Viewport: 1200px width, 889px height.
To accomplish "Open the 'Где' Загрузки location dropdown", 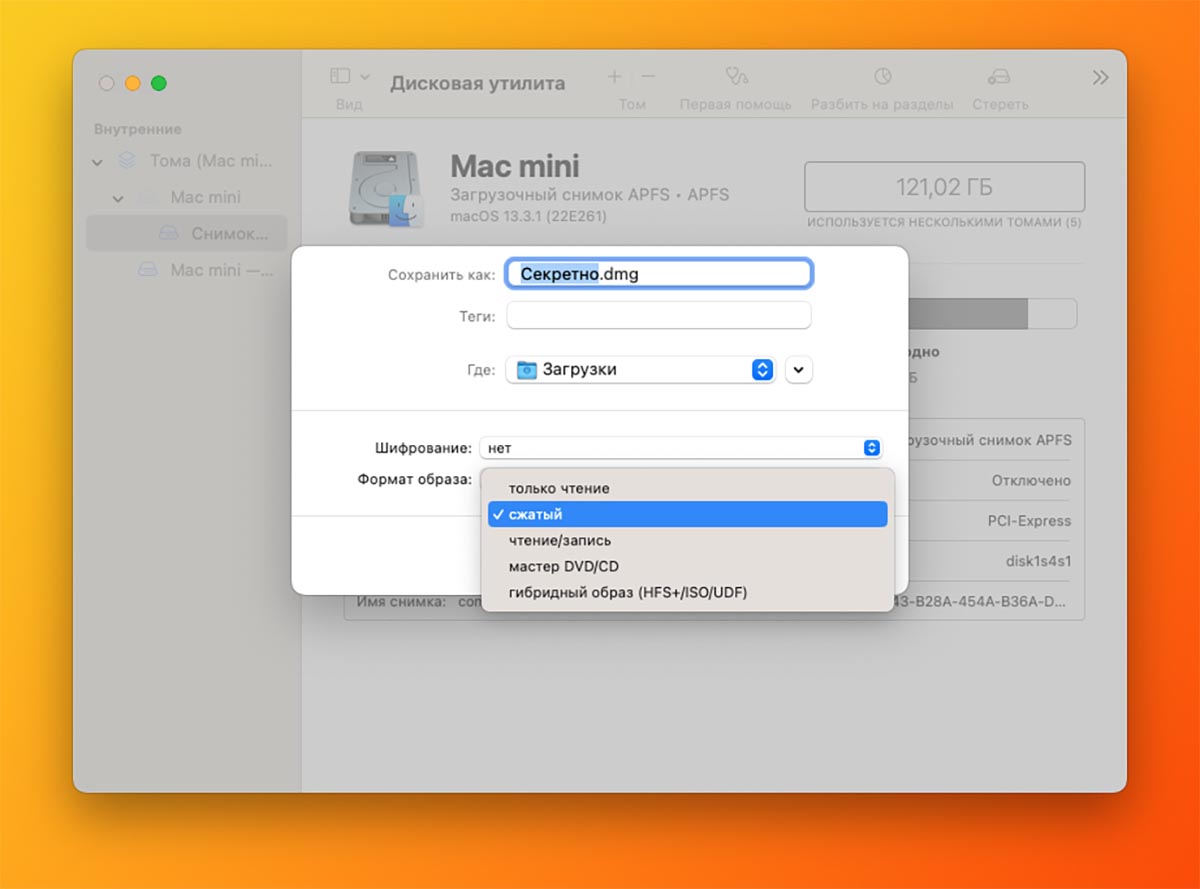I will tap(641, 369).
